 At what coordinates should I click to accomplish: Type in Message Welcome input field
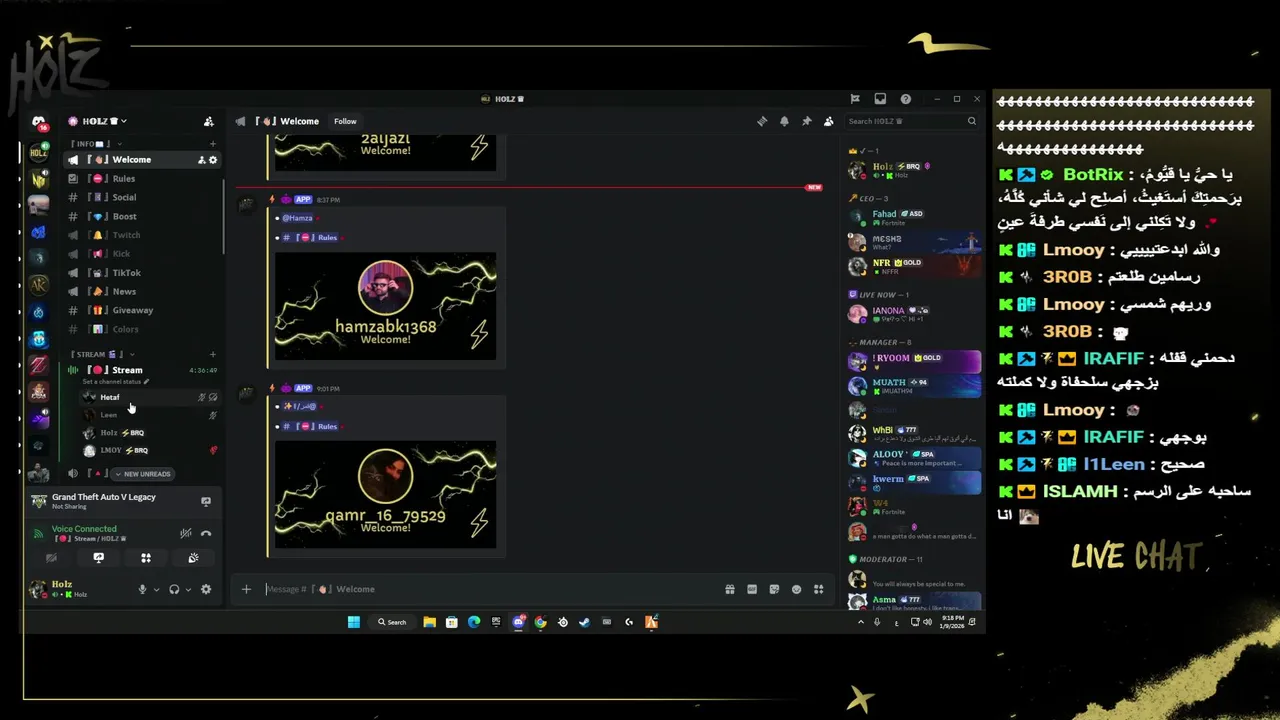[490, 589]
